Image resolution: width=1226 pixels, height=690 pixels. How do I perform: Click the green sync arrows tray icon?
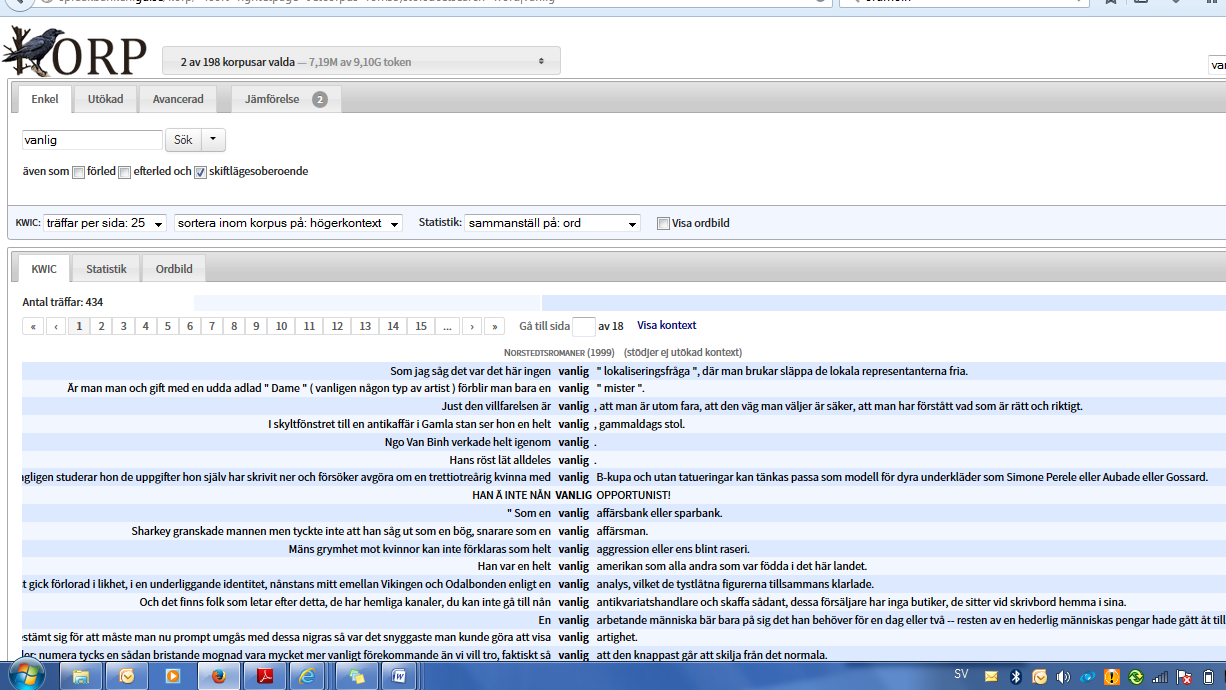pyautogui.click(x=1135, y=677)
